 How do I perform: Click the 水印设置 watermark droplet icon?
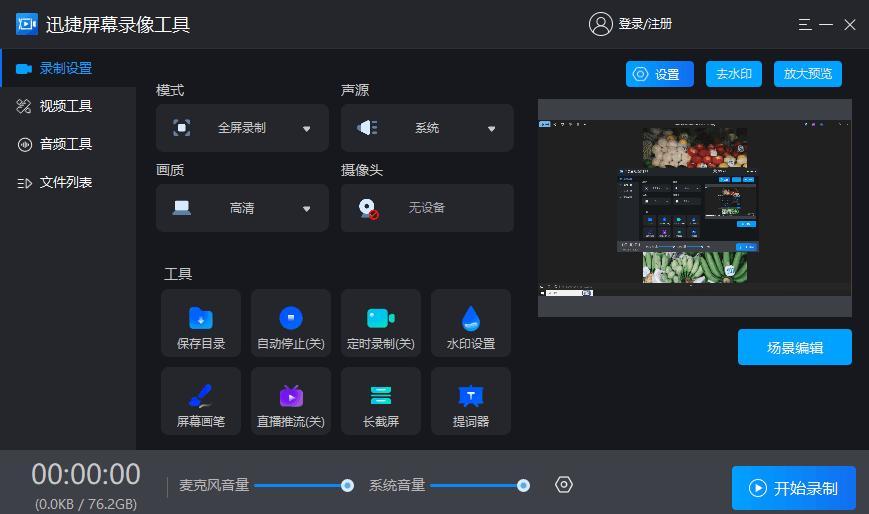tap(471, 319)
